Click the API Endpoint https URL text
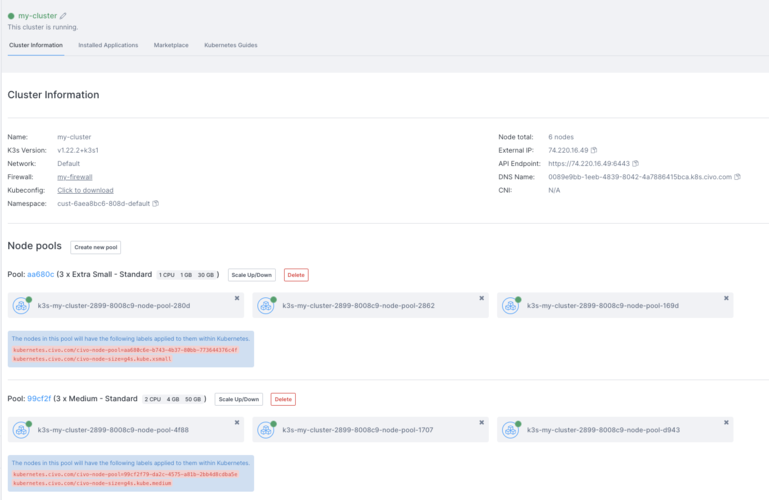This screenshot has width=769, height=500. pyautogui.click(x=589, y=163)
